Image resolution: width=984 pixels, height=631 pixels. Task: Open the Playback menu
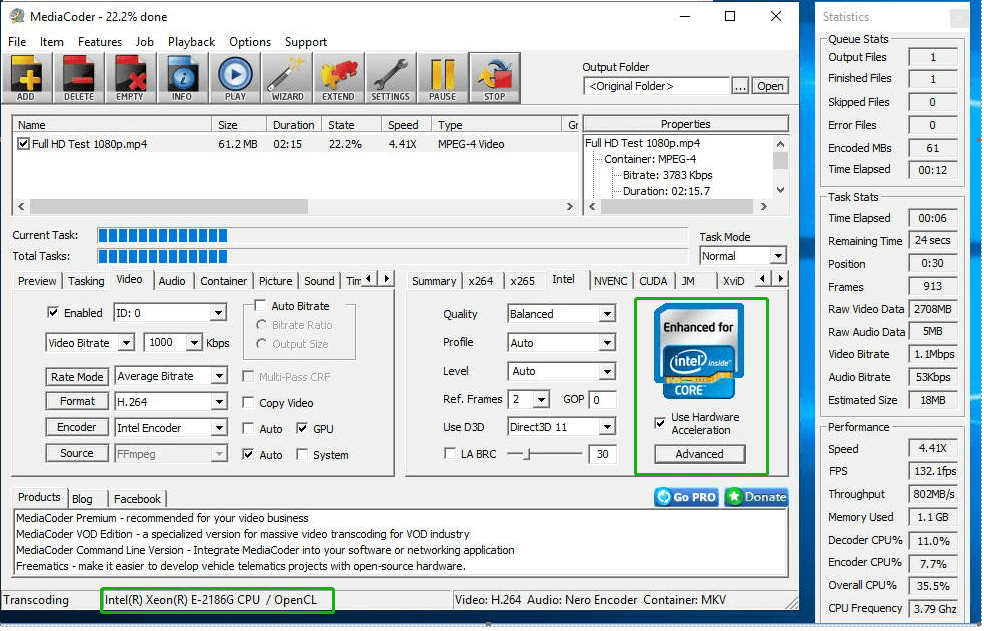point(191,42)
